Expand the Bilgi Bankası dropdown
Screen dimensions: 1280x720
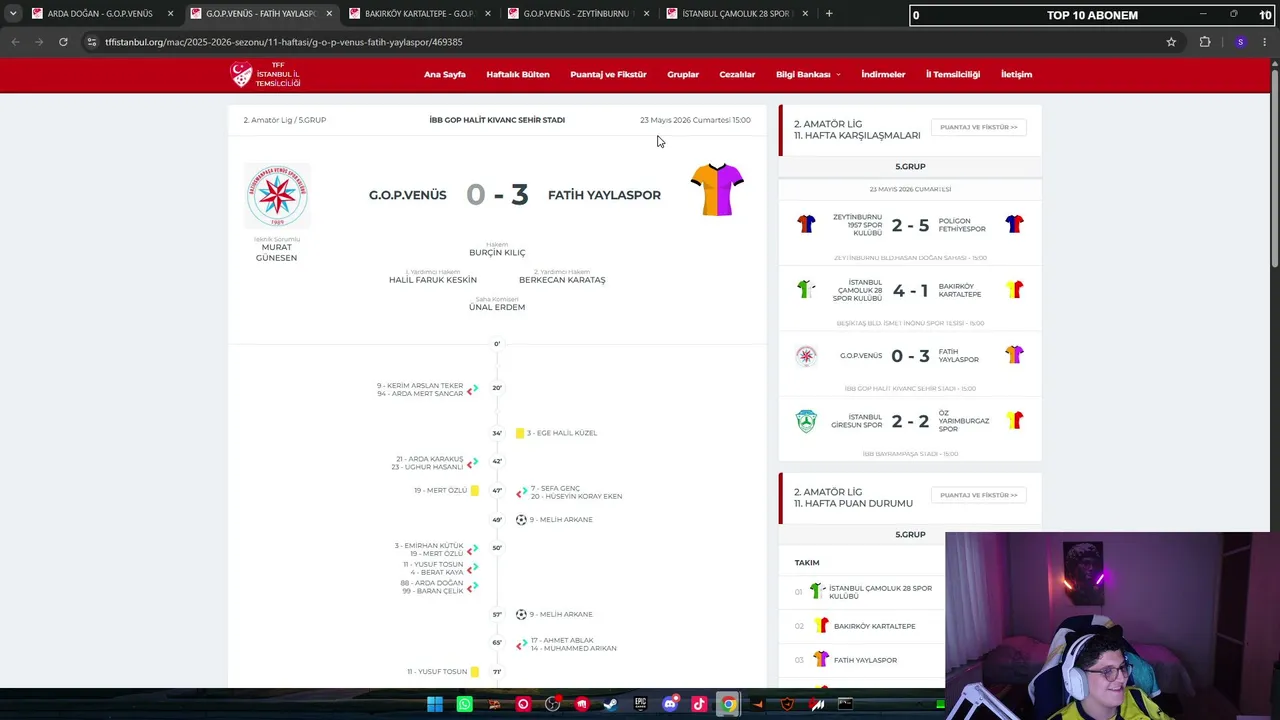[808, 75]
